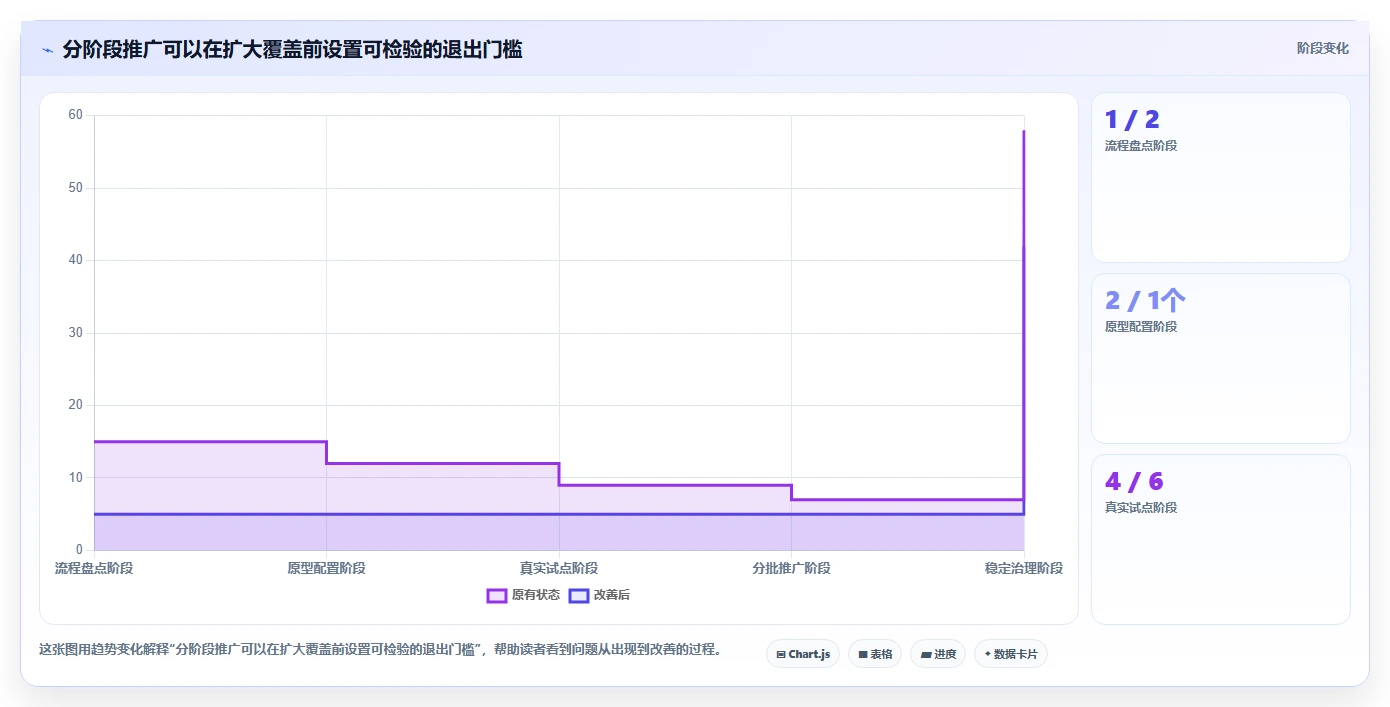The height and width of the screenshot is (707, 1390).
Task: Click the purple 原有状态 legend swatch
Action: (497, 595)
